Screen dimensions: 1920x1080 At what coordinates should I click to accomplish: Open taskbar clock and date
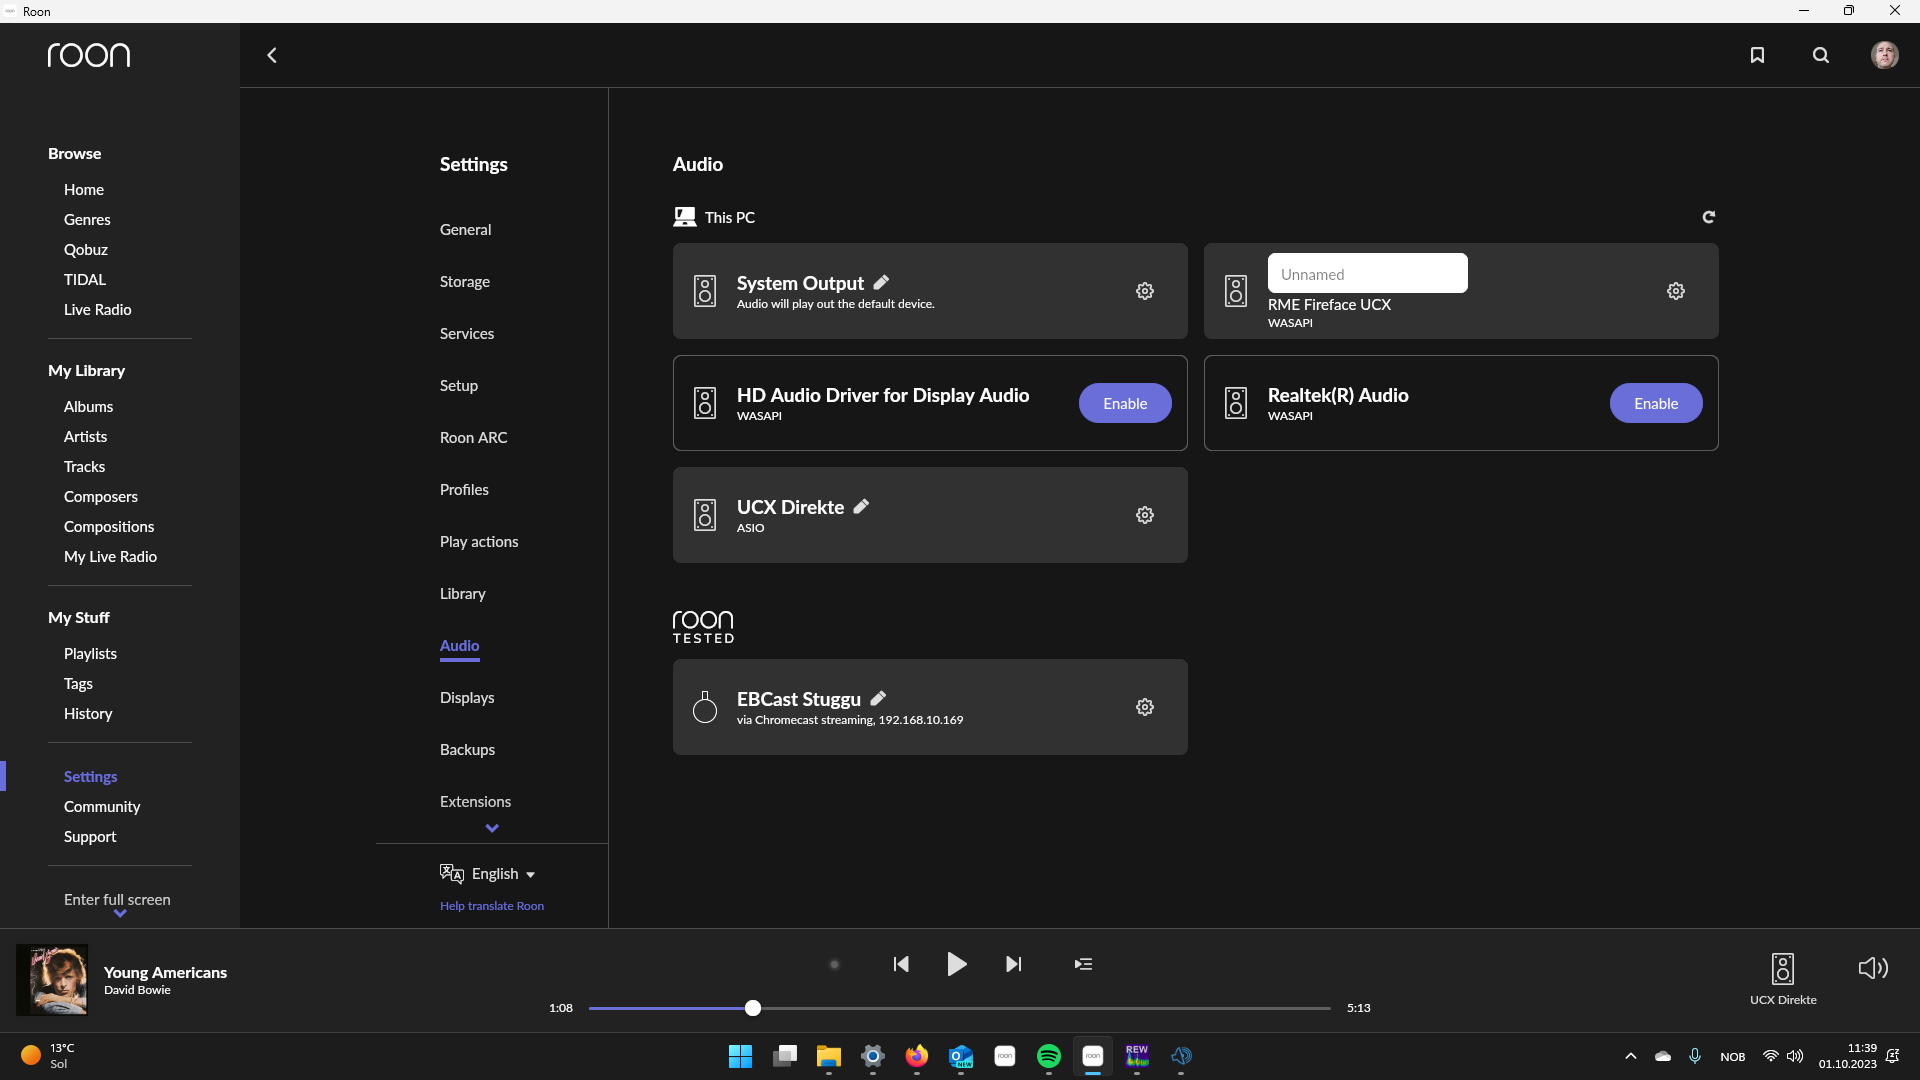pos(1848,1056)
